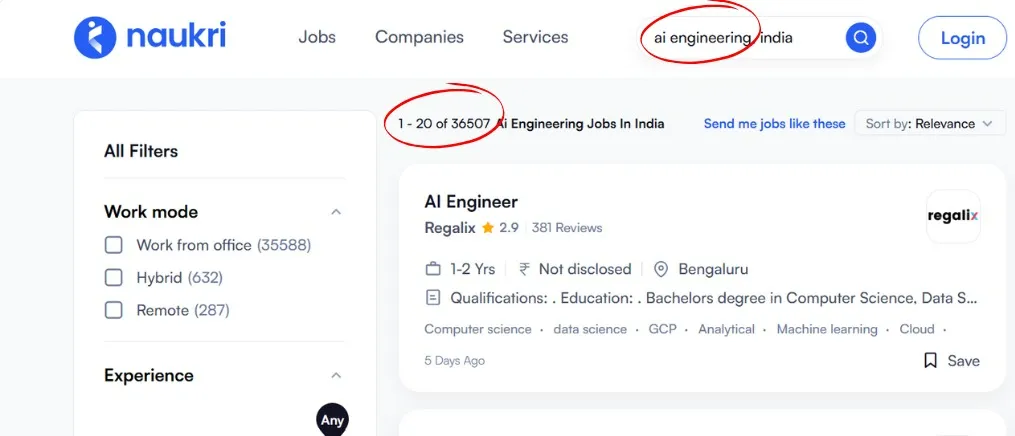Image resolution: width=1015 pixels, height=436 pixels.
Task: Click the qualifications document icon
Action: pos(433,298)
